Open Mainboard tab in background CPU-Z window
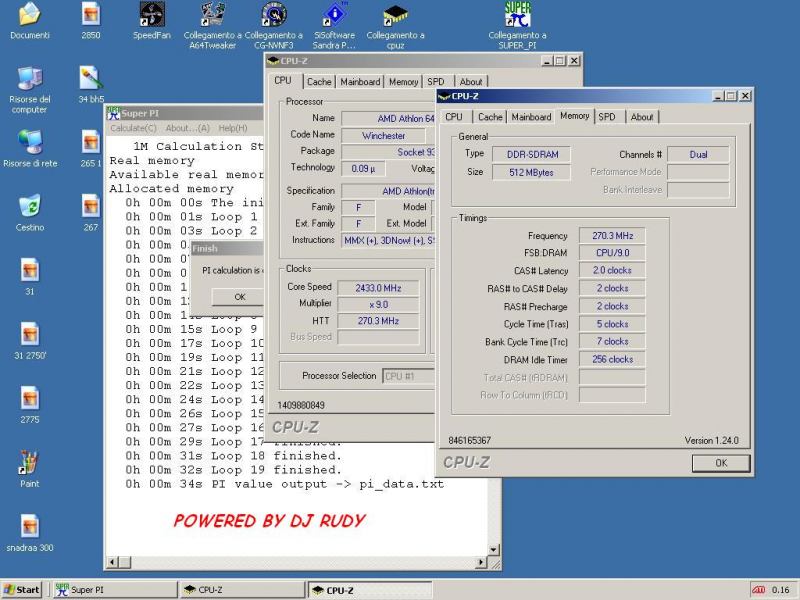Image resolution: width=800 pixels, height=600 pixels. (360, 82)
